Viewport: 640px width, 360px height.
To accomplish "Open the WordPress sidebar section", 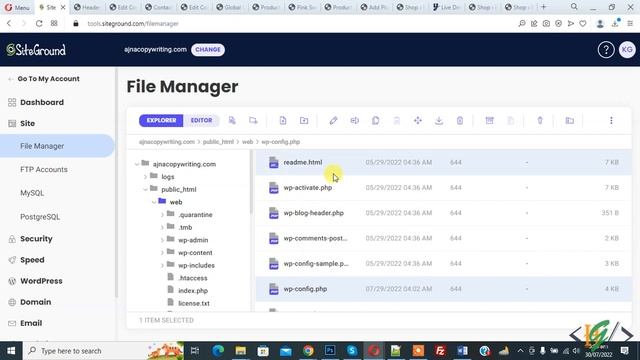I will [x=41, y=281].
